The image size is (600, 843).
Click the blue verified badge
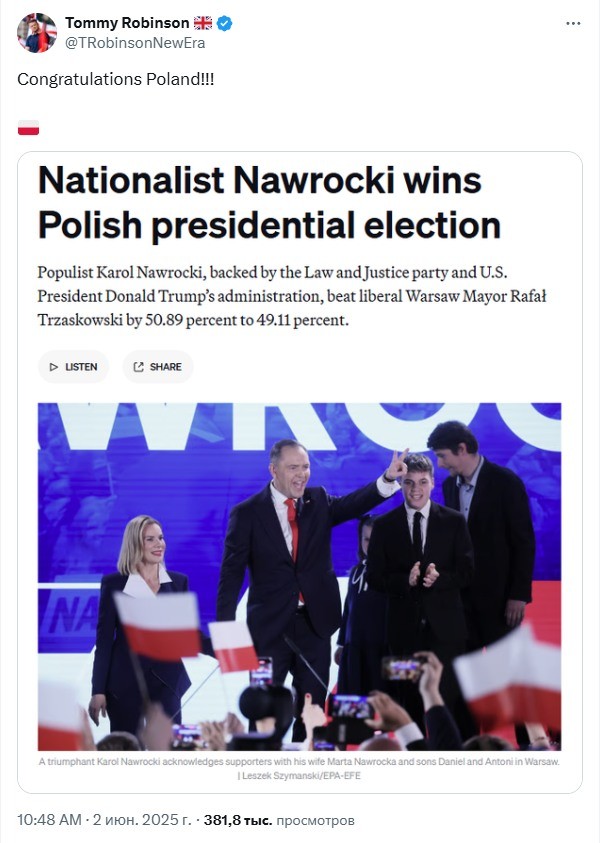[224, 23]
